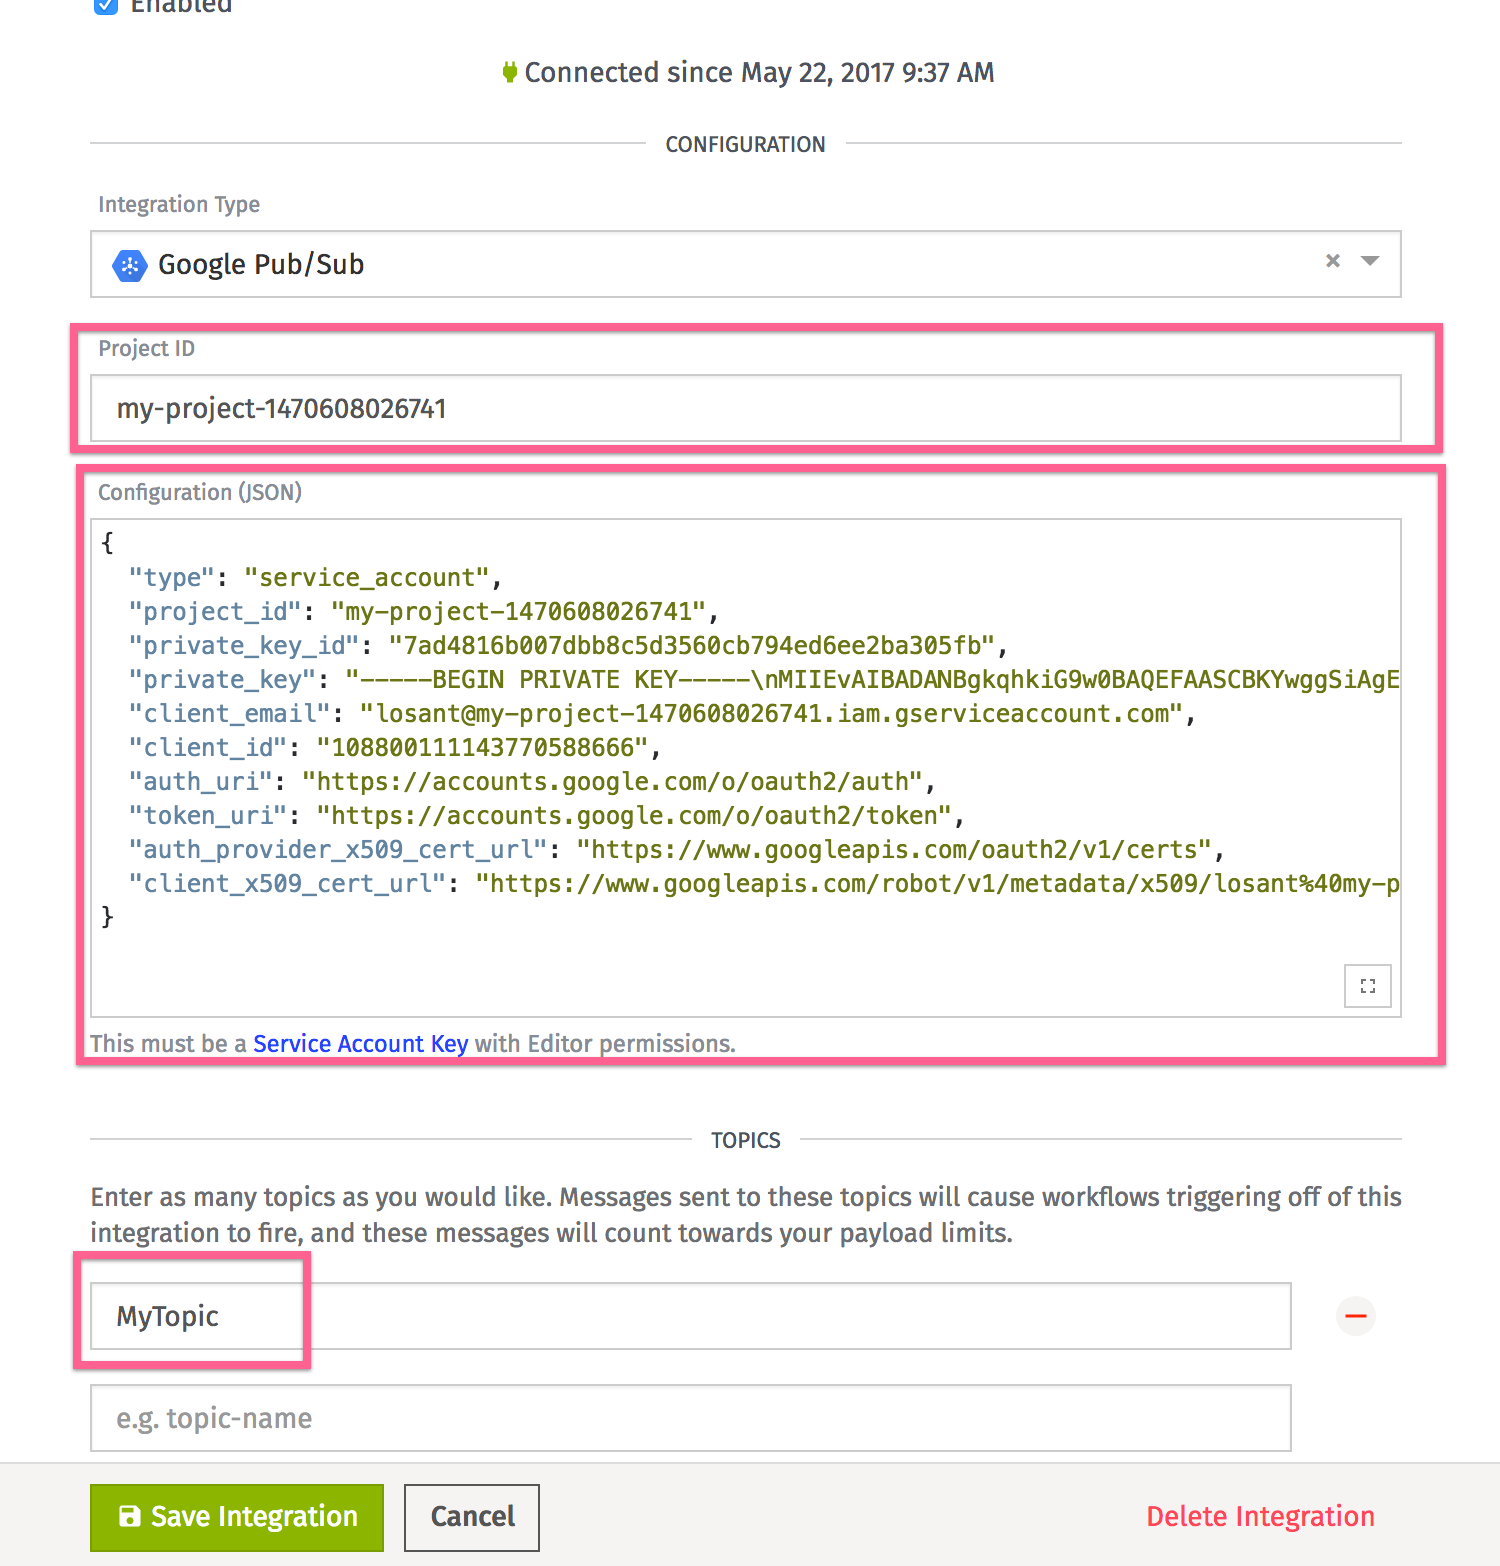This screenshot has width=1500, height=1566.
Task: Click the Integration Type combo box field
Action: click(x=700, y=264)
